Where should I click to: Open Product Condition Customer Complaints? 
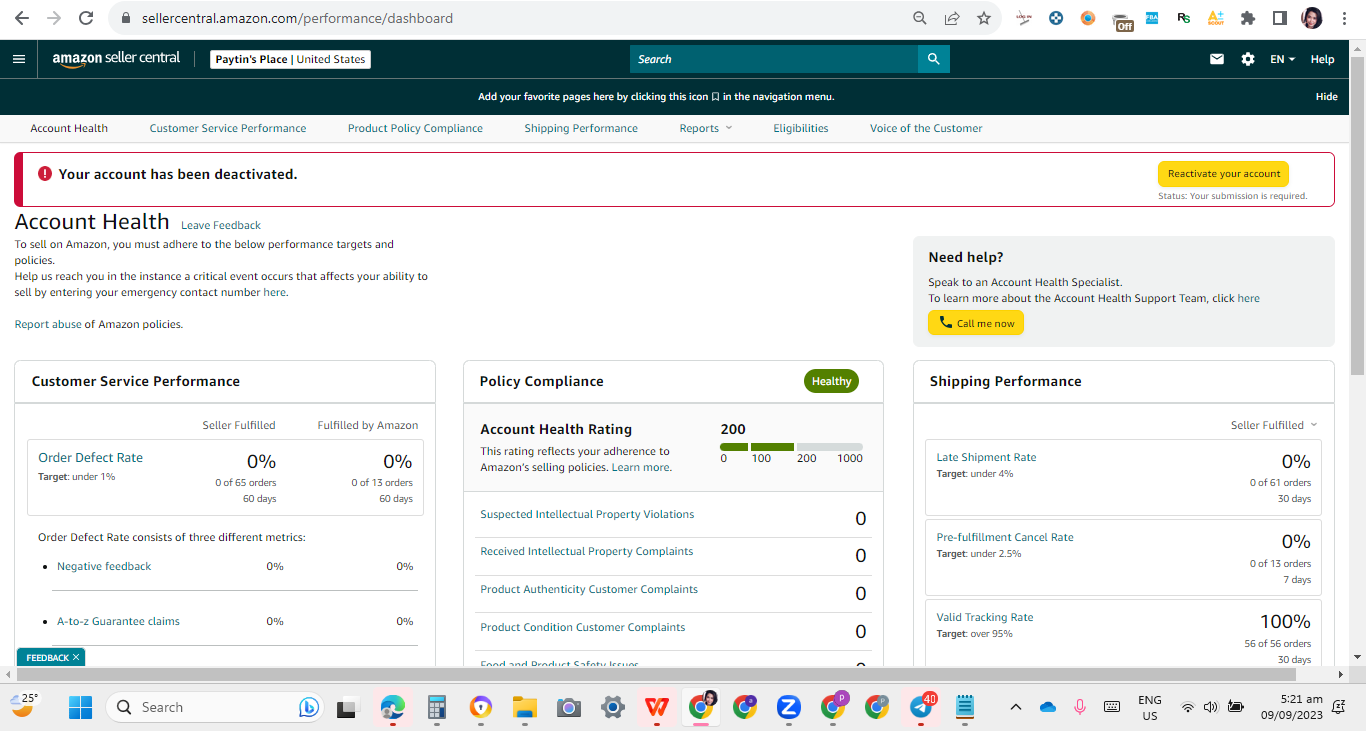(x=583, y=627)
